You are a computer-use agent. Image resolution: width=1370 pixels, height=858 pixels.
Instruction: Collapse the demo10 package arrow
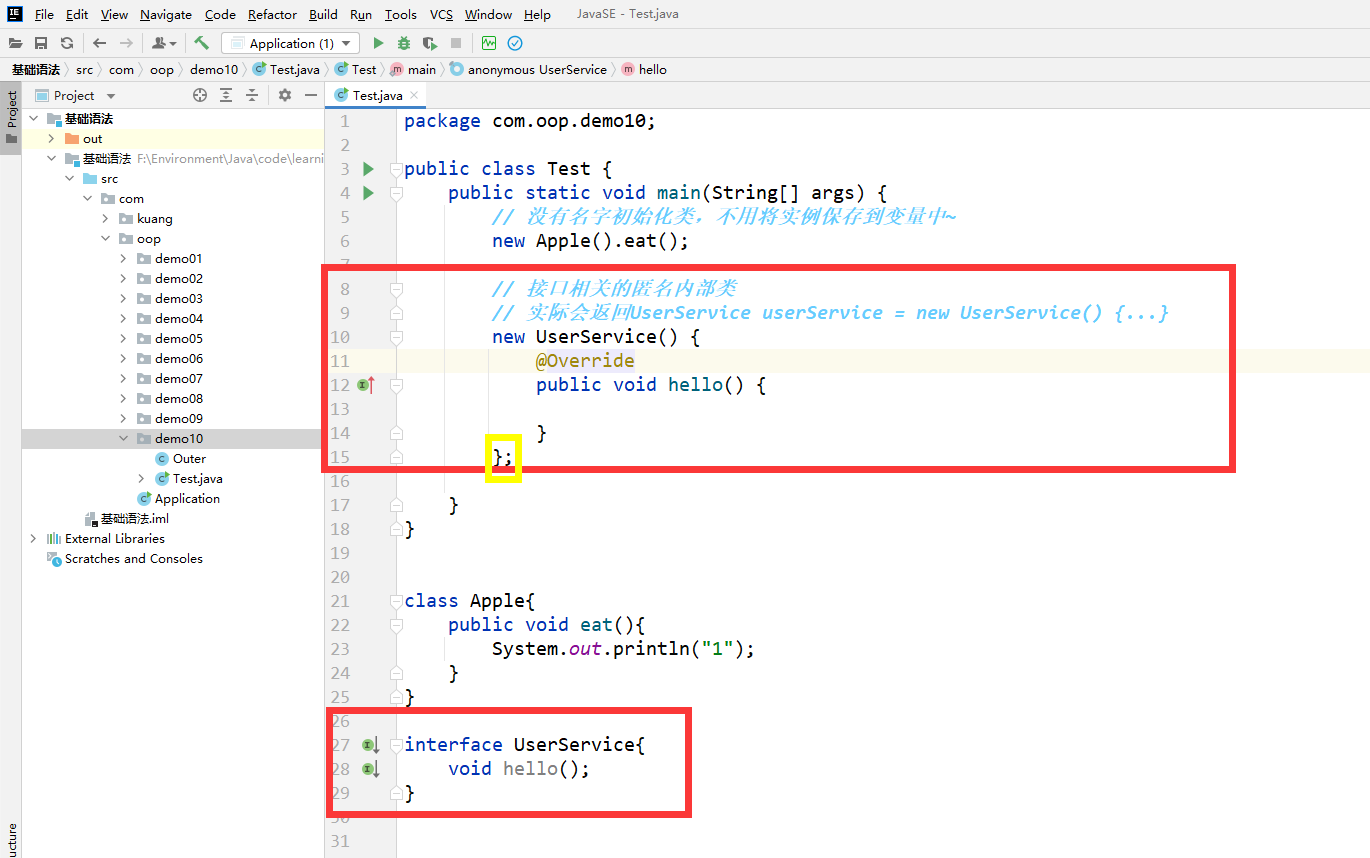[x=123, y=438]
